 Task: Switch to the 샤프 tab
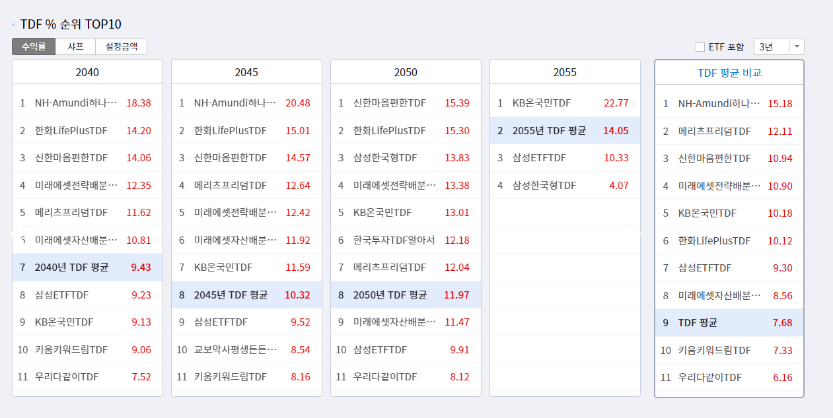click(x=75, y=46)
